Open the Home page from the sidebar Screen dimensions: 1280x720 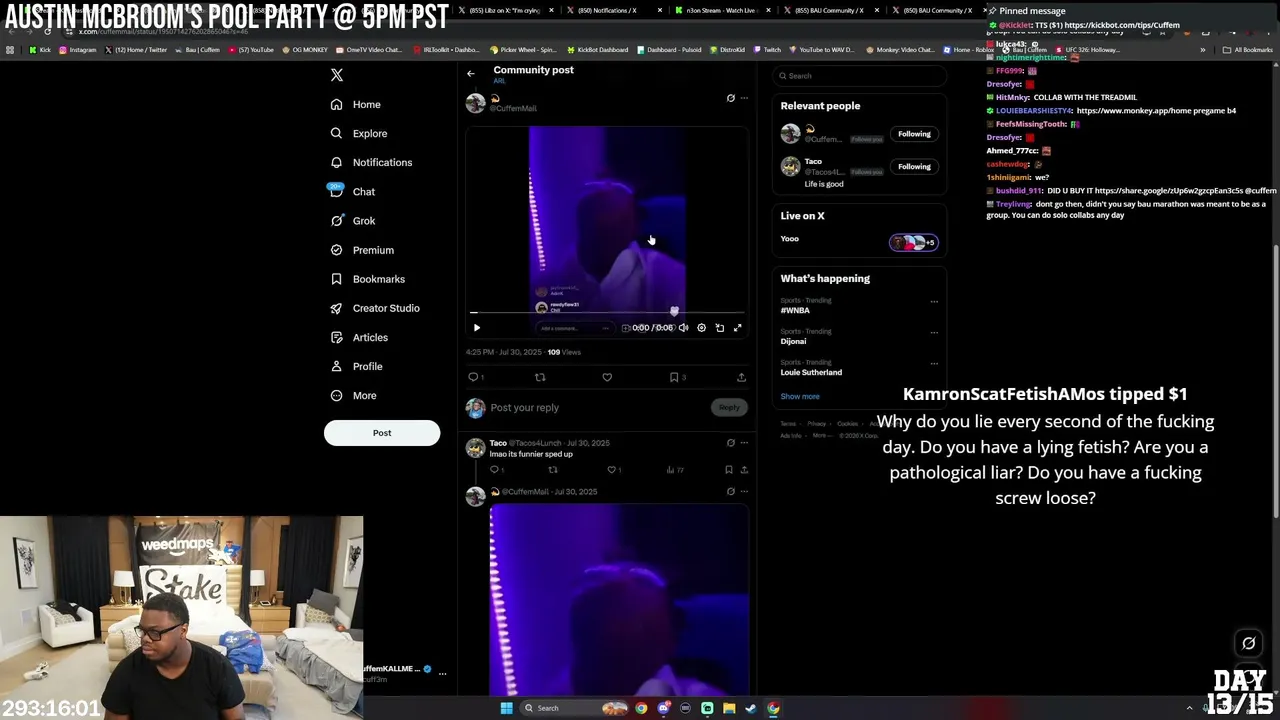[x=356, y=104]
